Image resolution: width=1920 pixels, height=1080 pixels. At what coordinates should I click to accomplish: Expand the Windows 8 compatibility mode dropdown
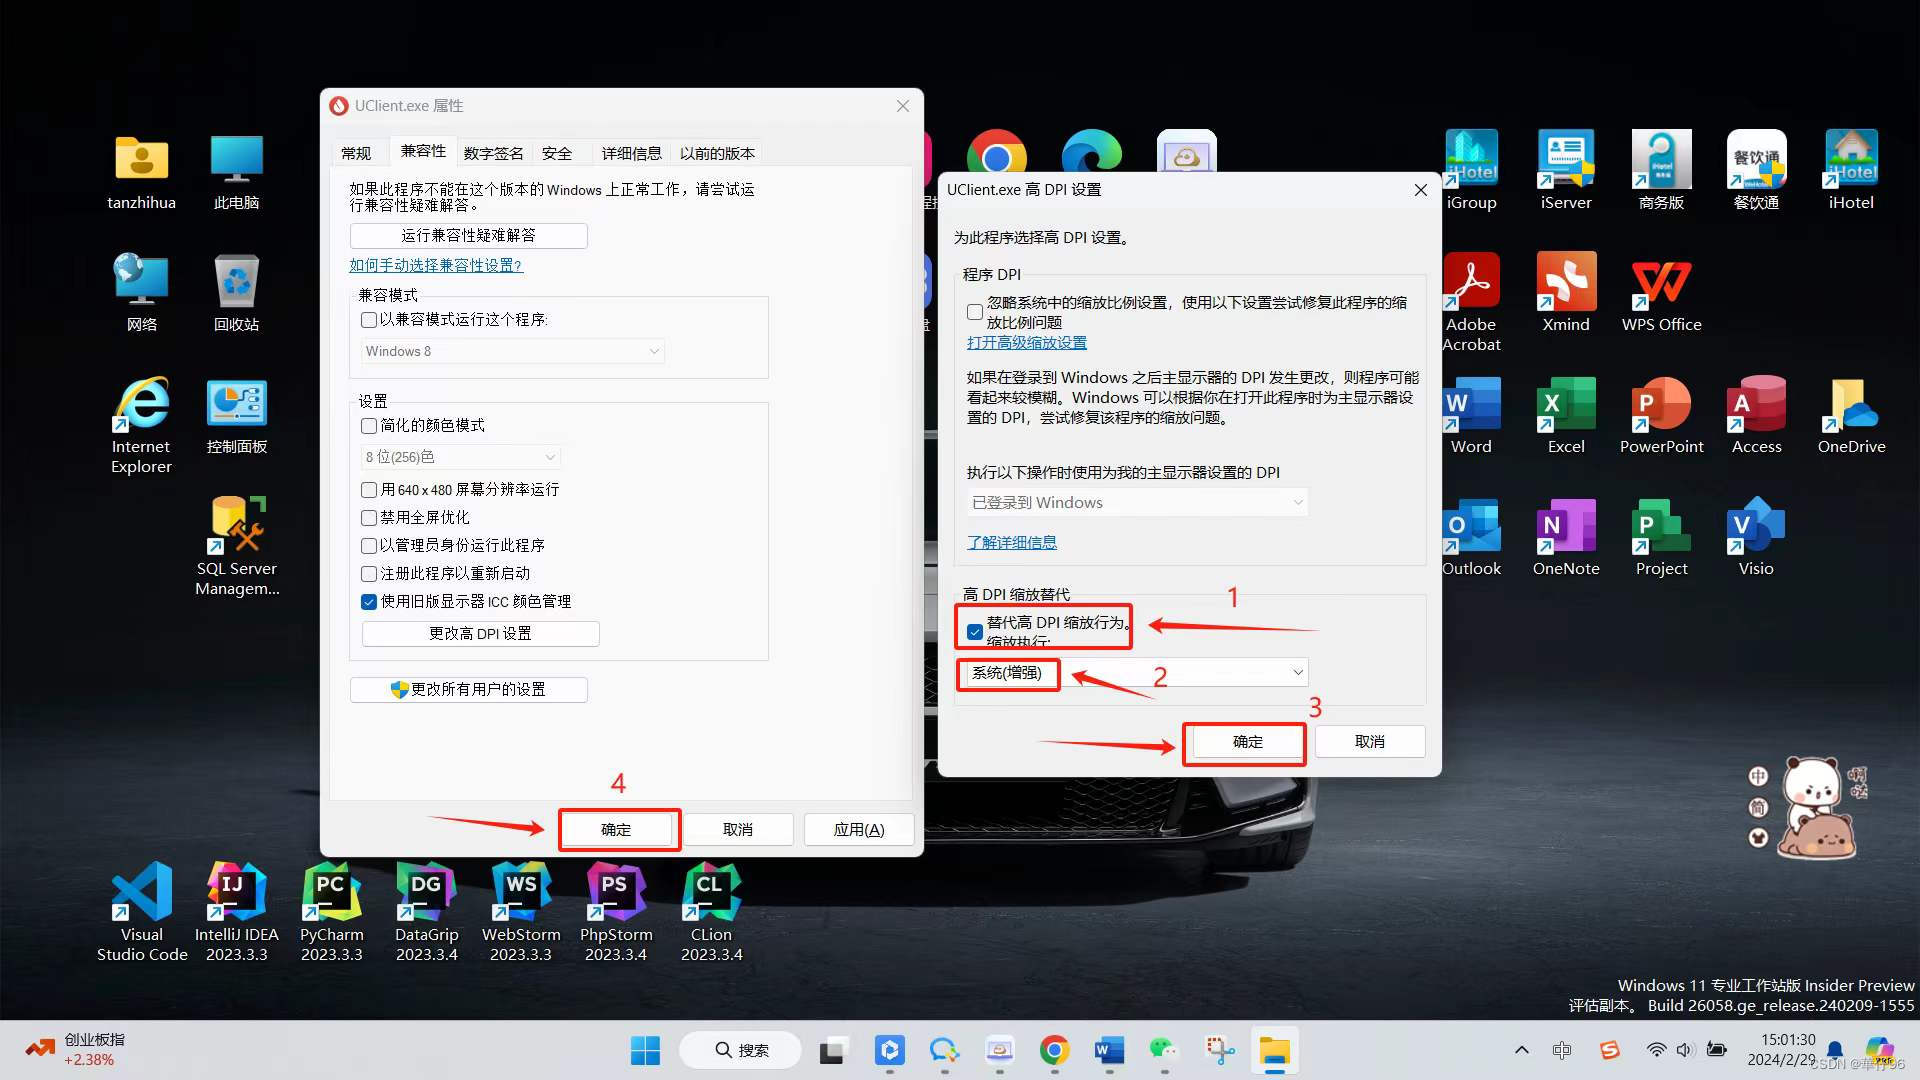(x=512, y=352)
